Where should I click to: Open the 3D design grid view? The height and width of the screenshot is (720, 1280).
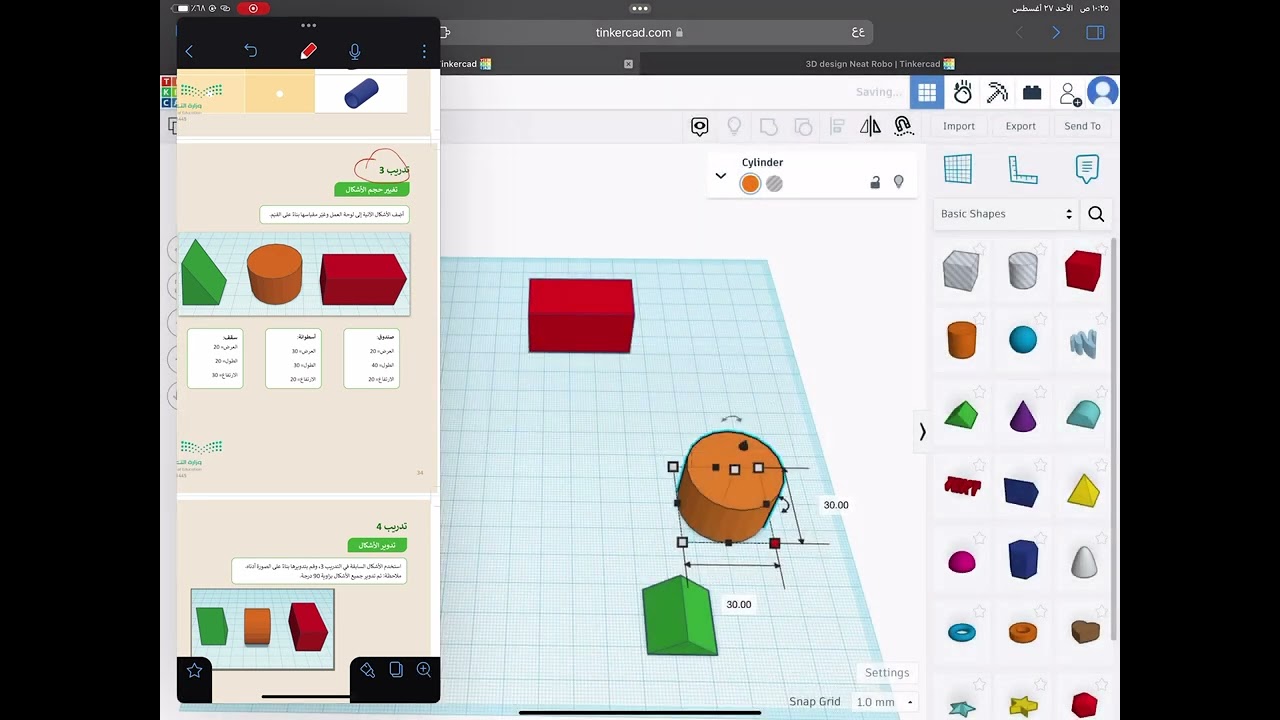tap(927, 93)
